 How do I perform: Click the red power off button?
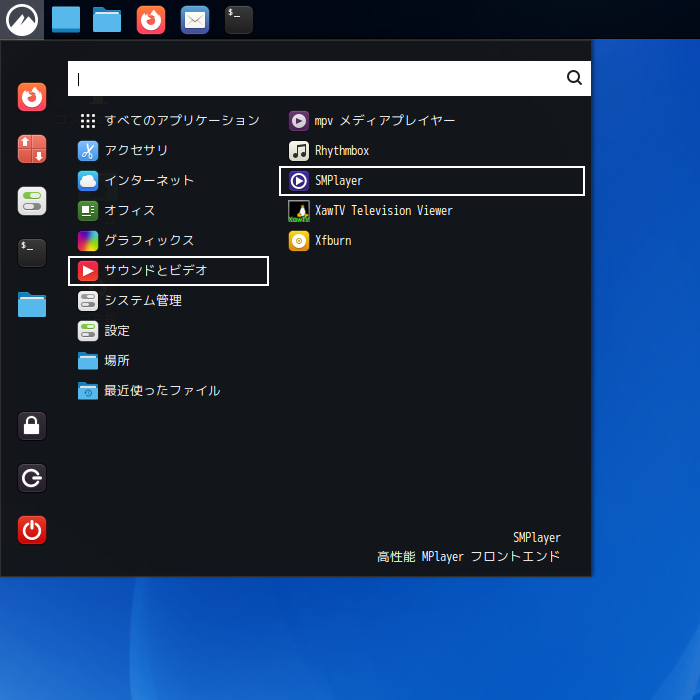(x=32, y=530)
